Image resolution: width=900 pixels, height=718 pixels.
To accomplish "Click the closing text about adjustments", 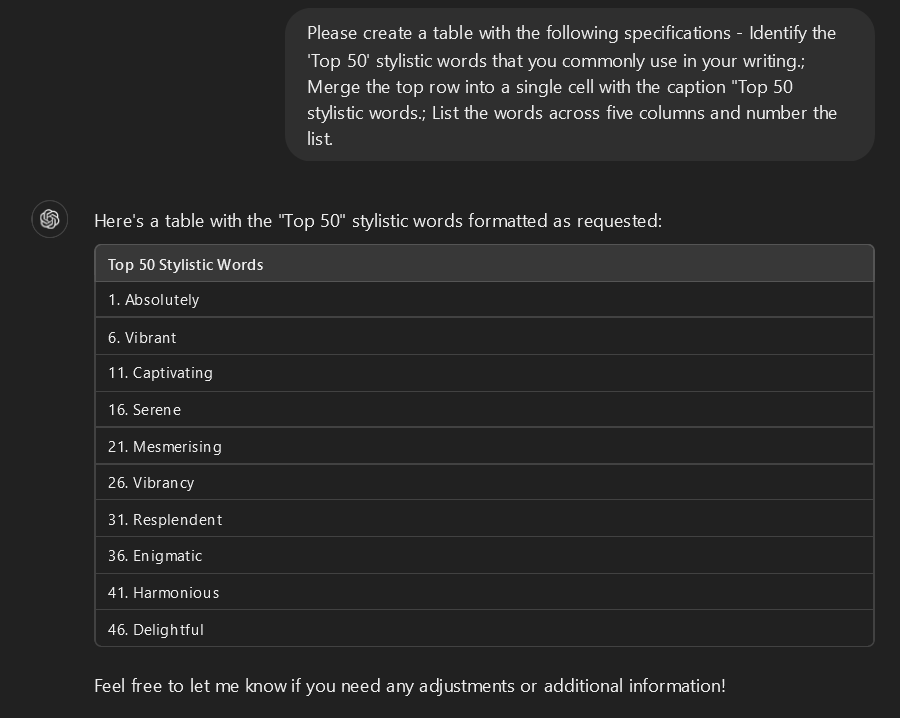I will (x=410, y=686).
